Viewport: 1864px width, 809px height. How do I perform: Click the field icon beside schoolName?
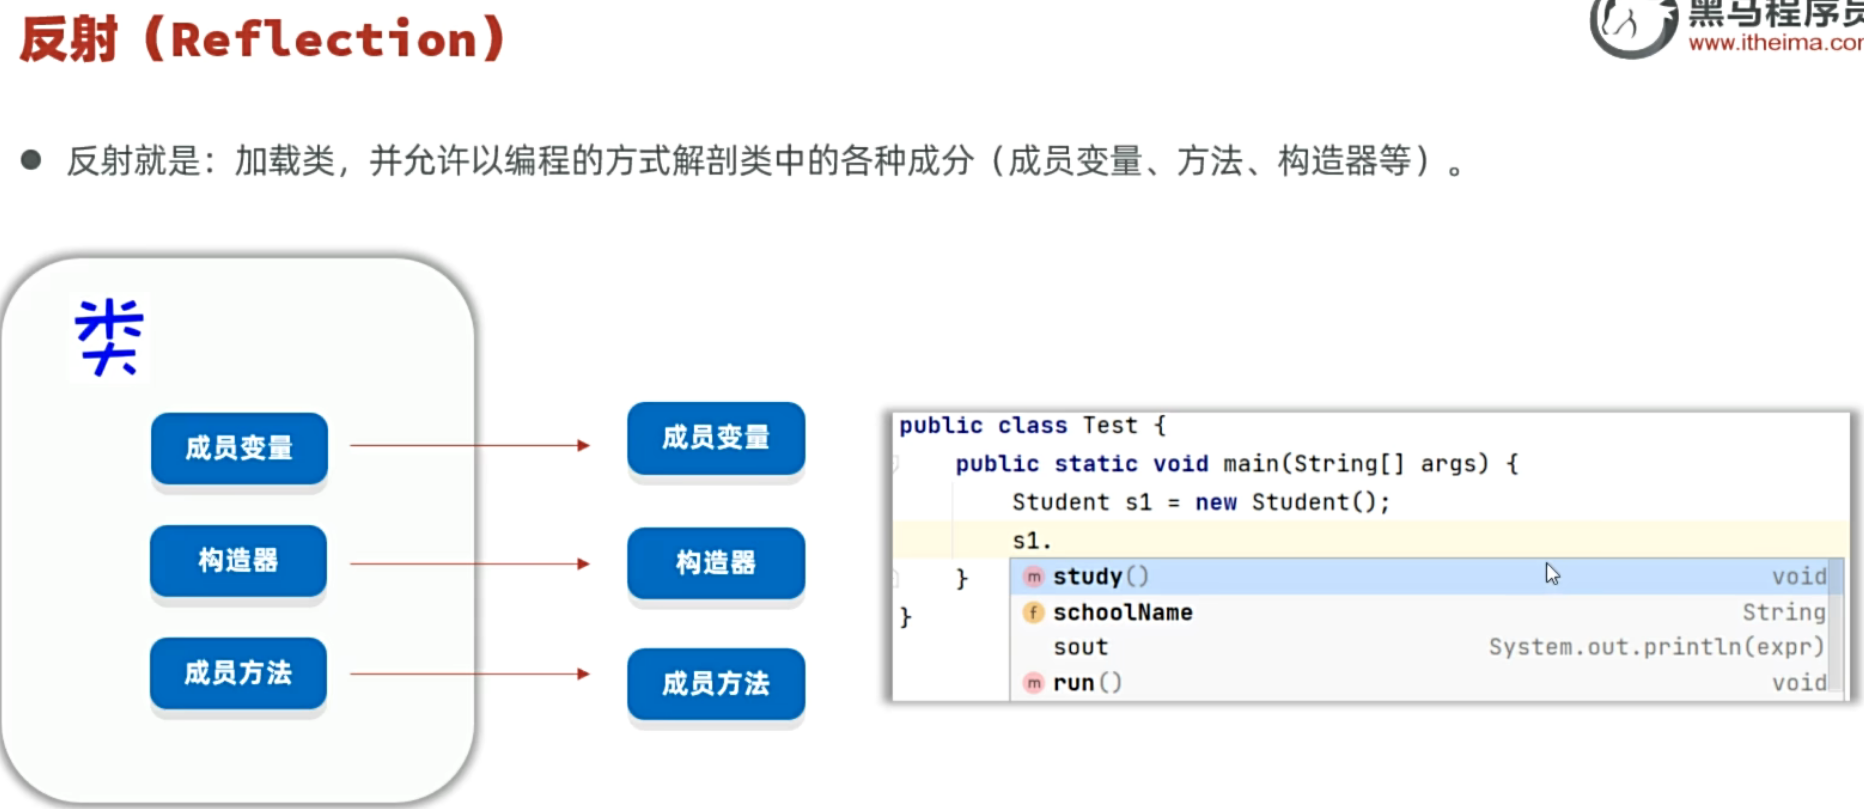(x=1033, y=612)
